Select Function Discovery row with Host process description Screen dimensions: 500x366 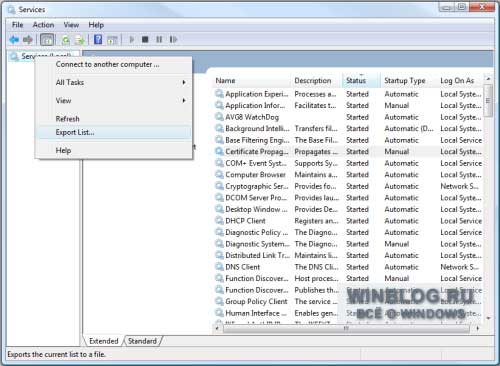(348, 278)
